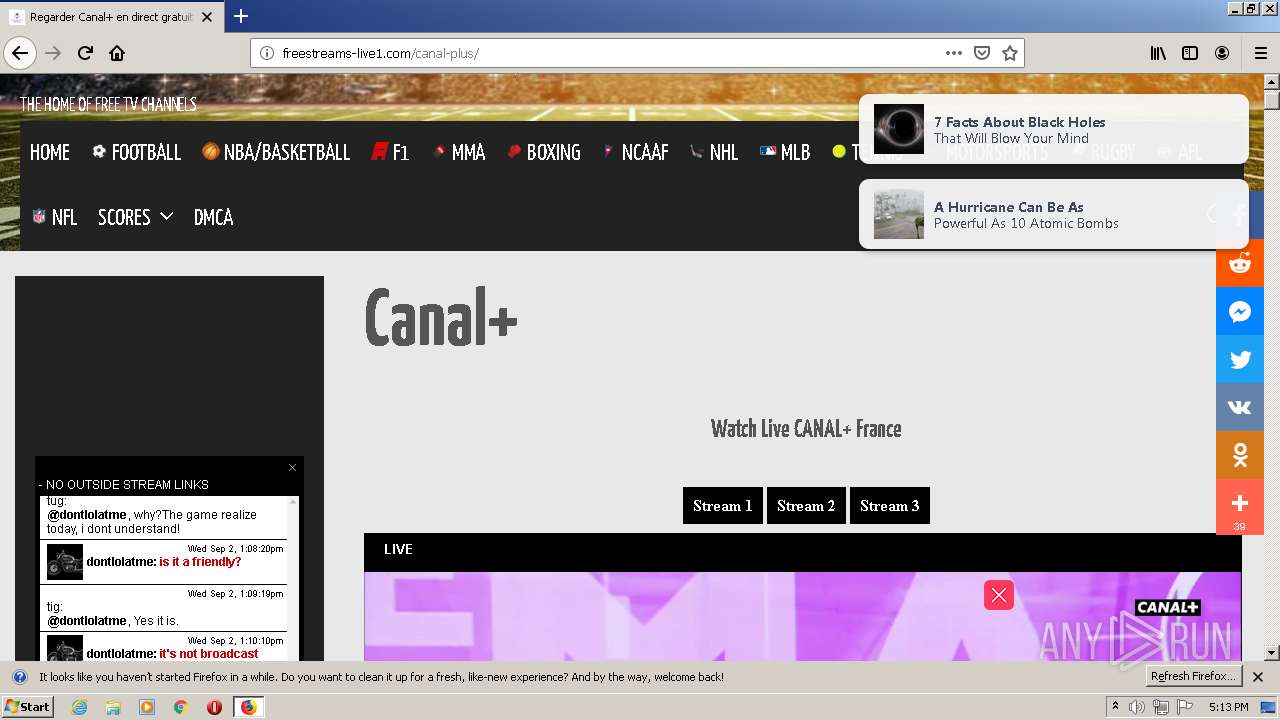The height and width of the screenshot is (720, 1280).
Task: Click the "Canal+" page heading
Action: click(x=441, y=318)
